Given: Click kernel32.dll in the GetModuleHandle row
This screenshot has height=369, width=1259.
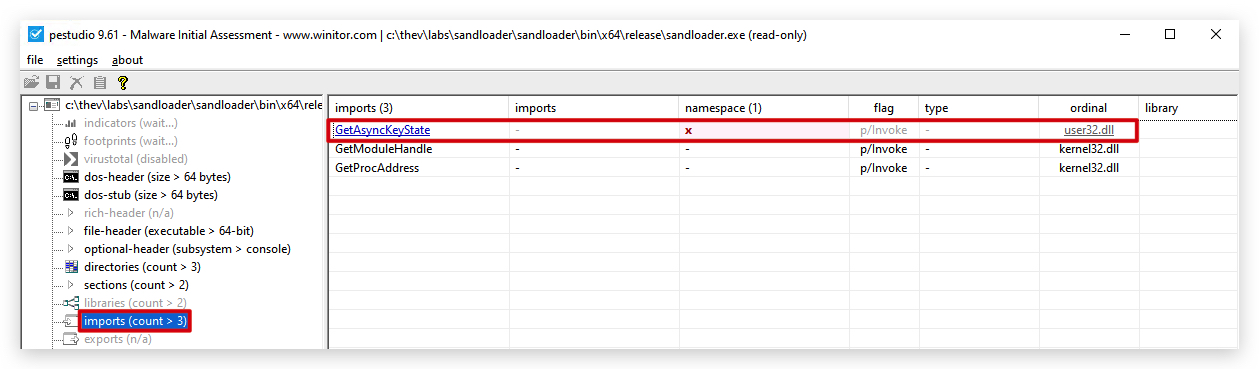Looking at the screenshot, I should point(1089,149).
